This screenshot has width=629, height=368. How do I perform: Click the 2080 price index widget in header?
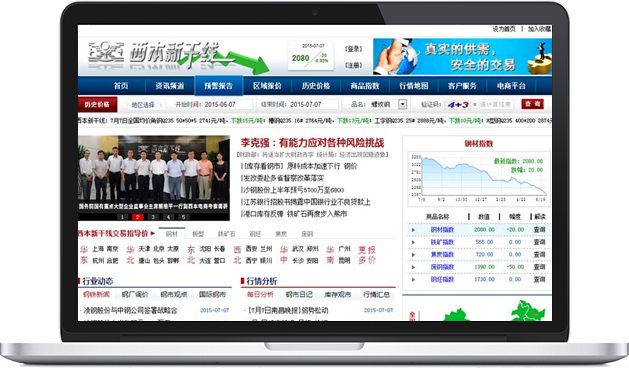click(x=310, y=56)
